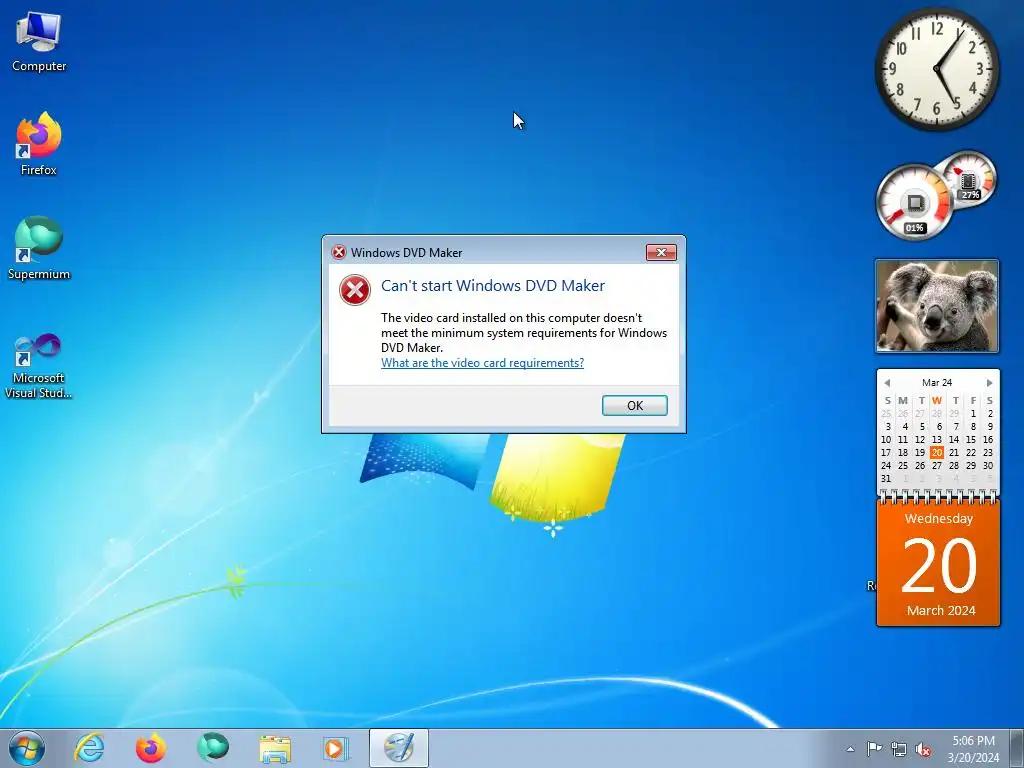Click the CPU meter gadget dial
Image resolution: width=1024 pixels, height=768 pixels.
914,202
